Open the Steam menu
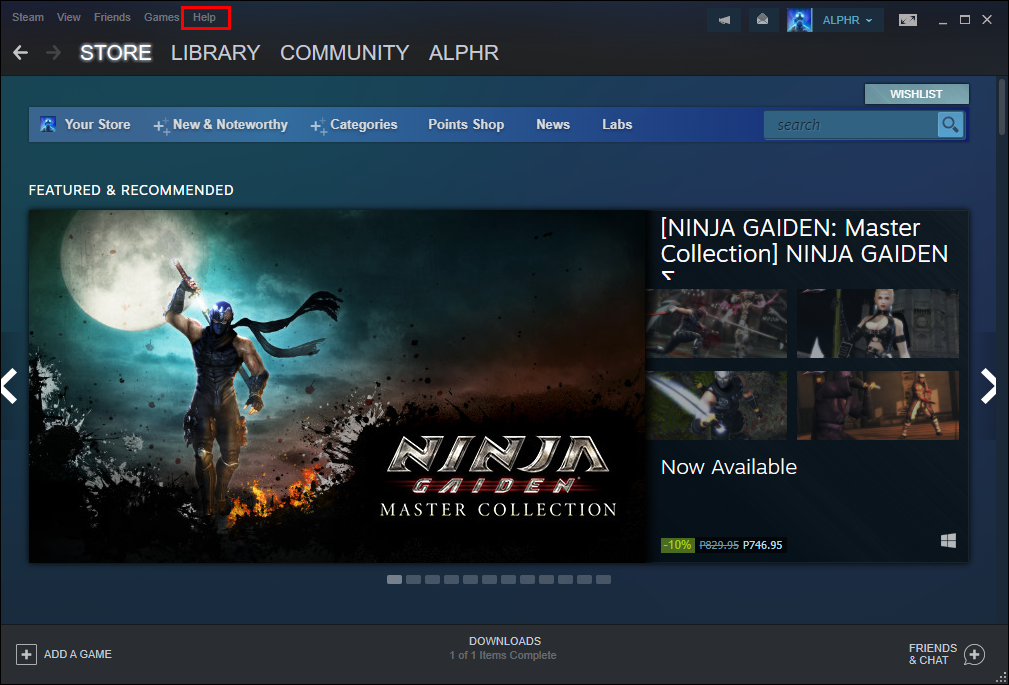The height and width of the screenshot is (685, 1009). [28, 17]
